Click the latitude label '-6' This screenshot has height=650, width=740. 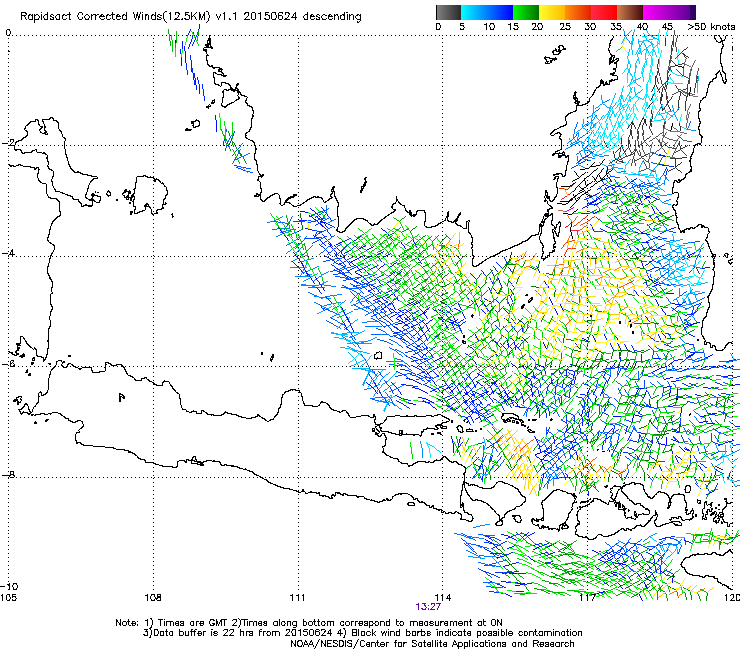(x=8, y=363)
